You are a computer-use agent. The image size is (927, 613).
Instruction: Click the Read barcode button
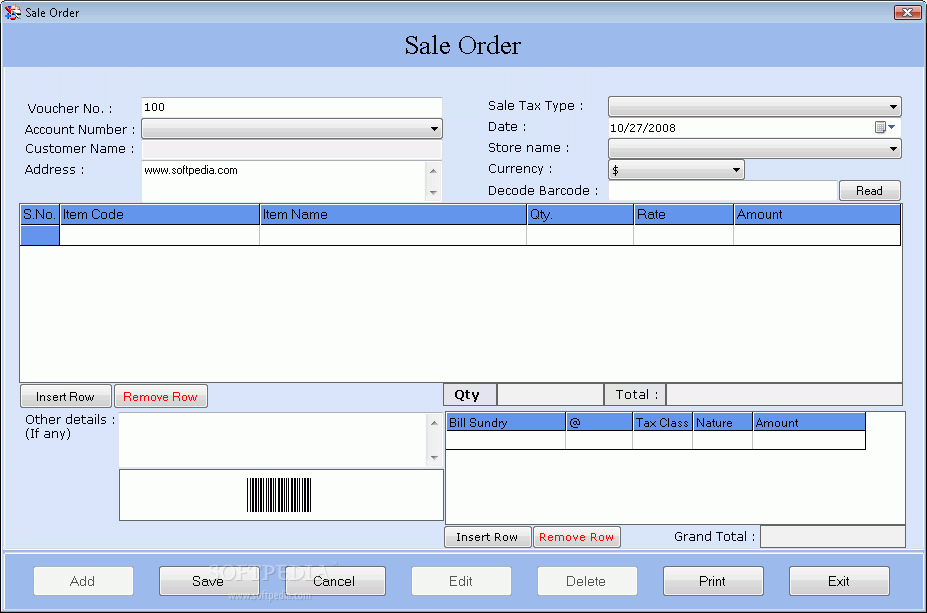coord(869,191)
